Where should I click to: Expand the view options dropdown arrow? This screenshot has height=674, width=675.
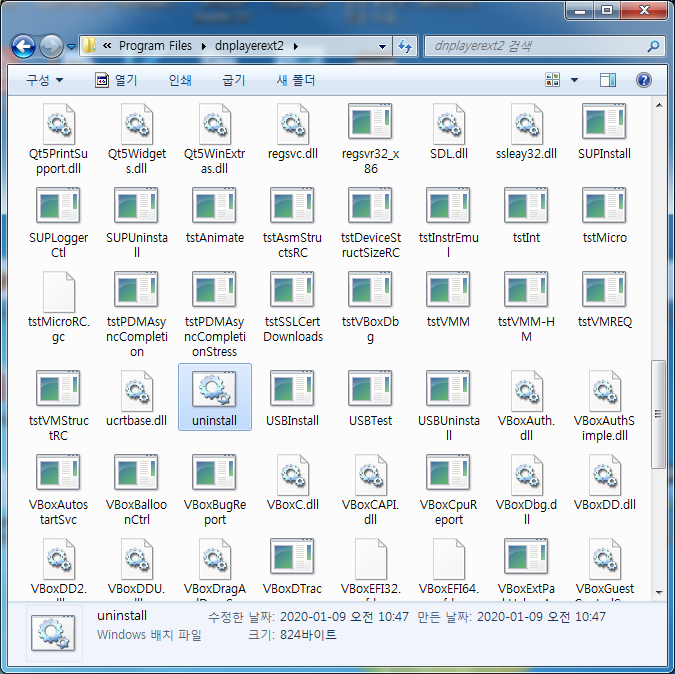574,80
